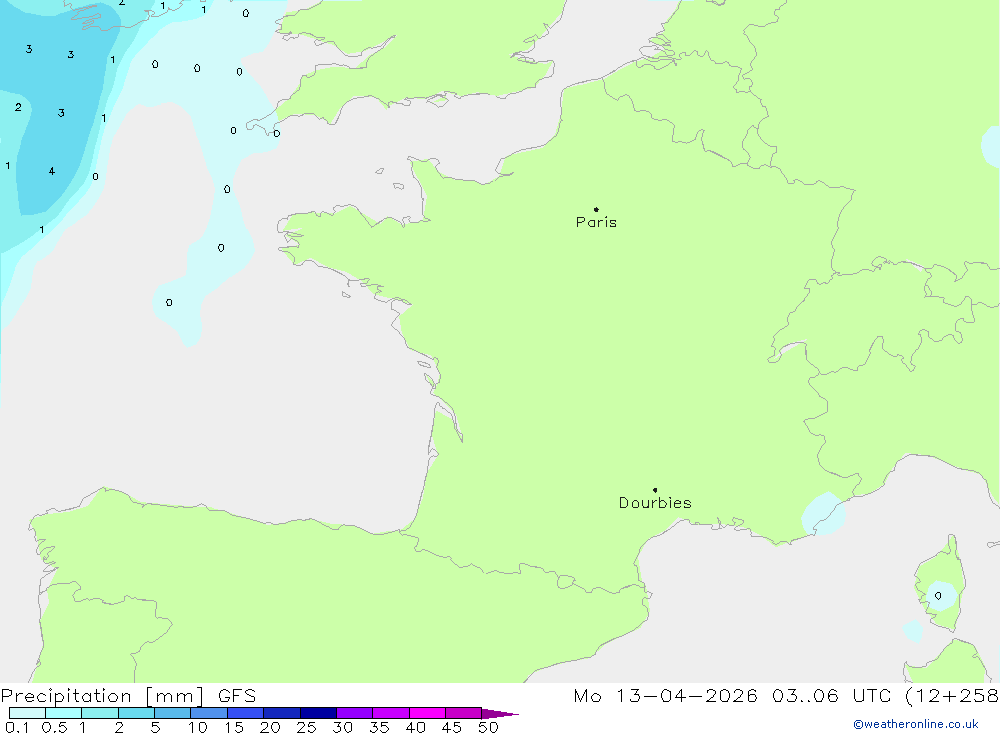Viewport: 1000px width, 733px height.
Task: Select the 30–35 mm violet legend swatch
Action: [355, 713]
